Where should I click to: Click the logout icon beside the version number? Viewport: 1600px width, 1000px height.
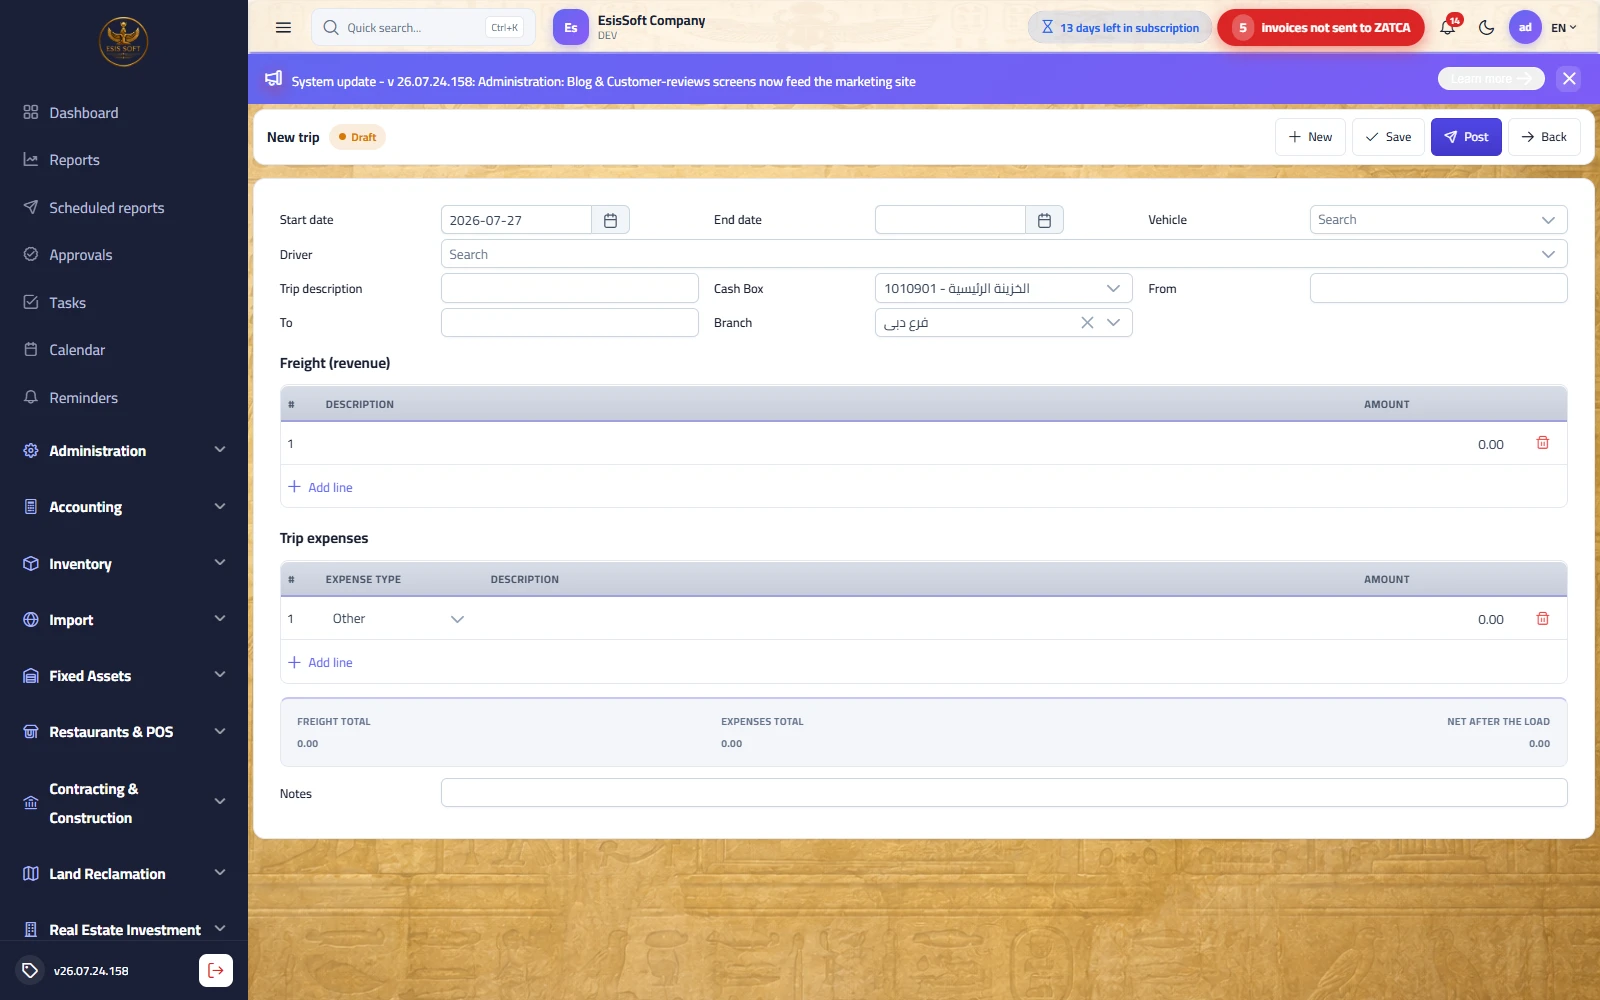(216, 970)
